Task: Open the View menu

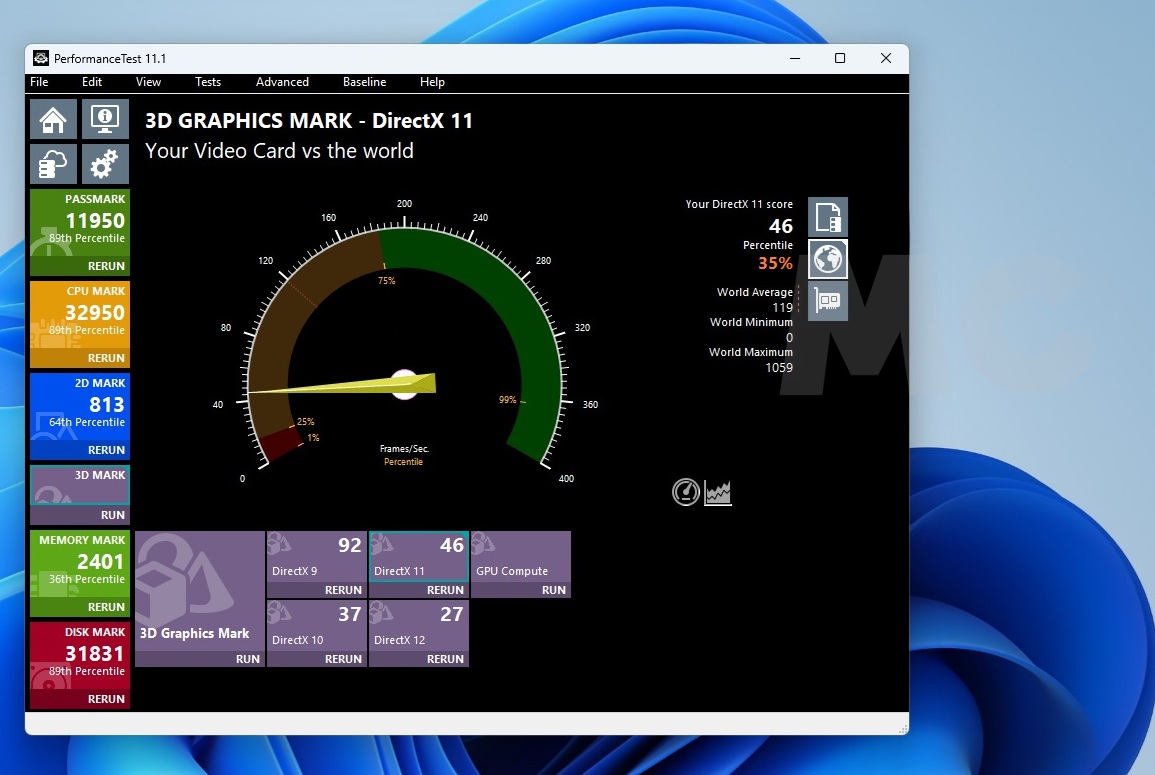Action: (x=148, y=82)
